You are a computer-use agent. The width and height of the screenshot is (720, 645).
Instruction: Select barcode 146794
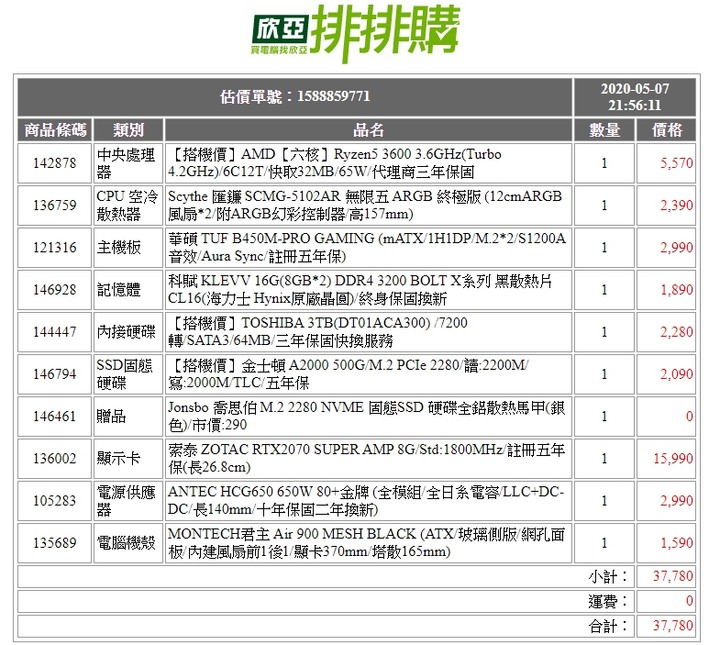click(55, 374)
